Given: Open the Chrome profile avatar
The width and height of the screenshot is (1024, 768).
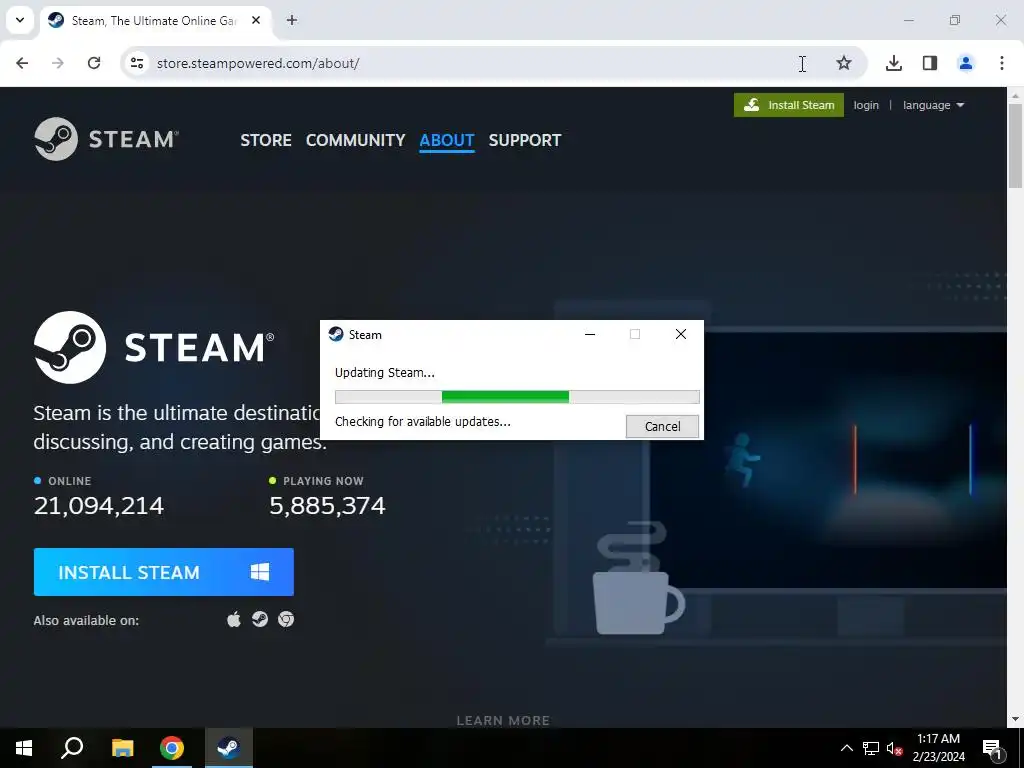Looking at the screenshot, I should (966, 63).
